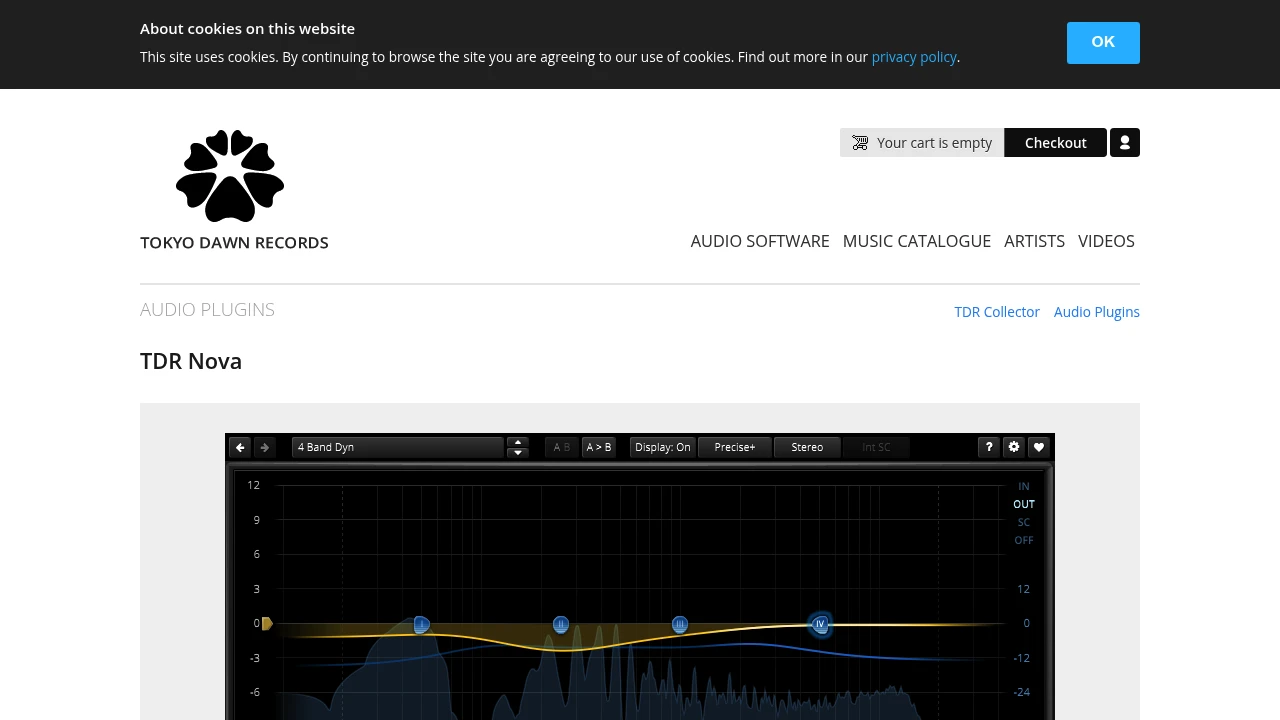Select band II handle on EQ curve

pos(561,624)
